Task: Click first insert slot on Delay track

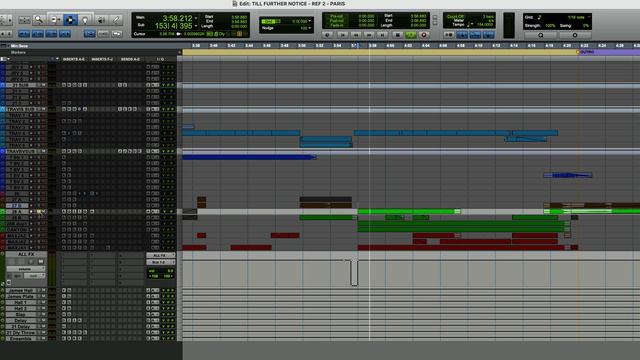Action: coord(64,321)
